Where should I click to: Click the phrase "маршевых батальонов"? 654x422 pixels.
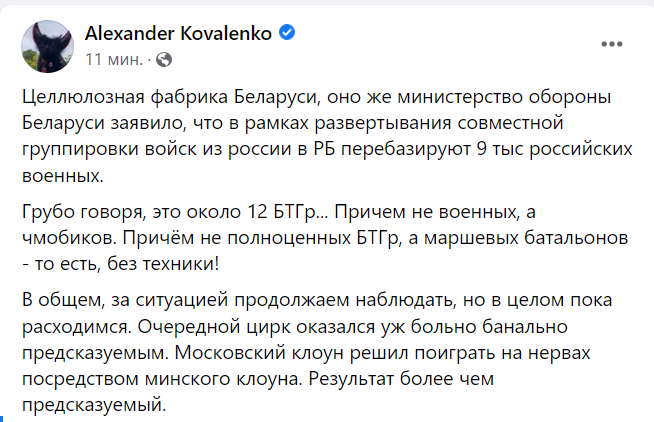[x=526, y=238]
